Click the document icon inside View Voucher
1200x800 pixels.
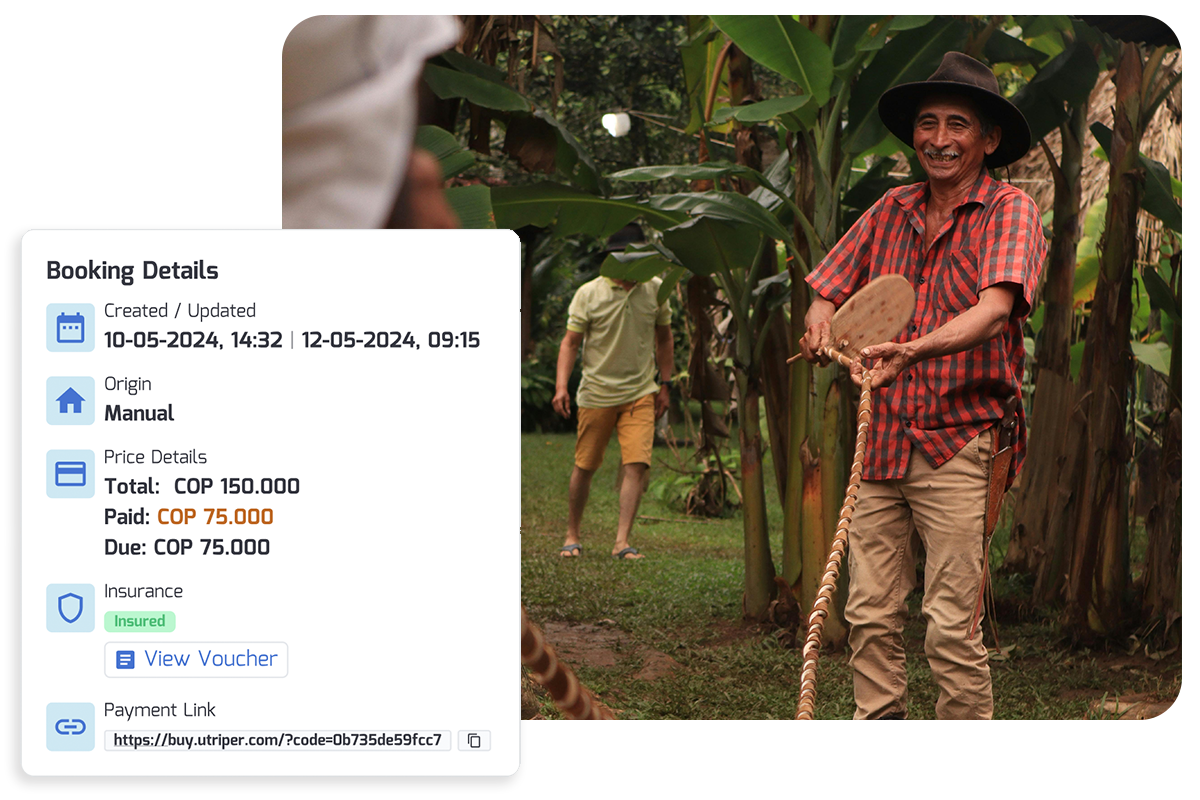125,660
